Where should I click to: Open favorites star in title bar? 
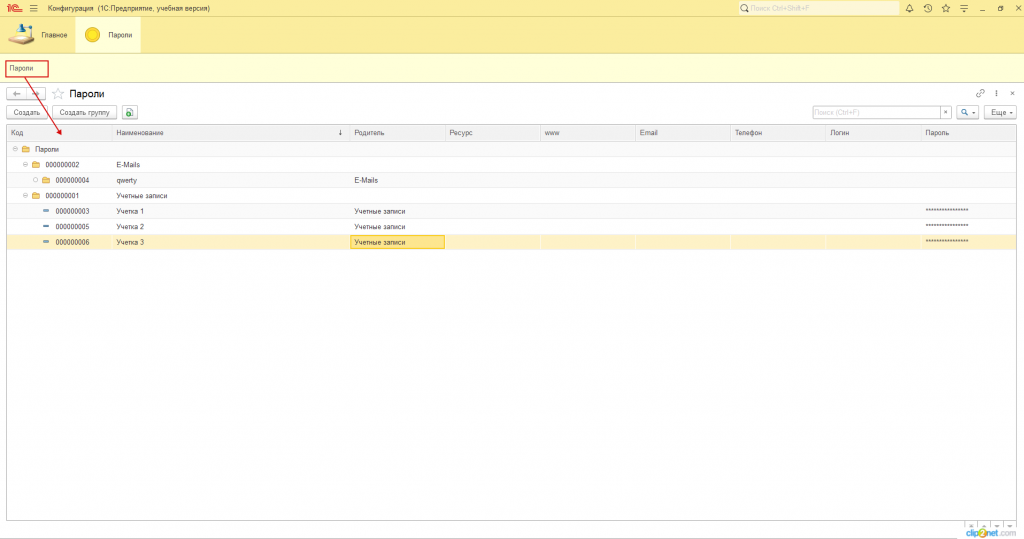click(946, 8)
